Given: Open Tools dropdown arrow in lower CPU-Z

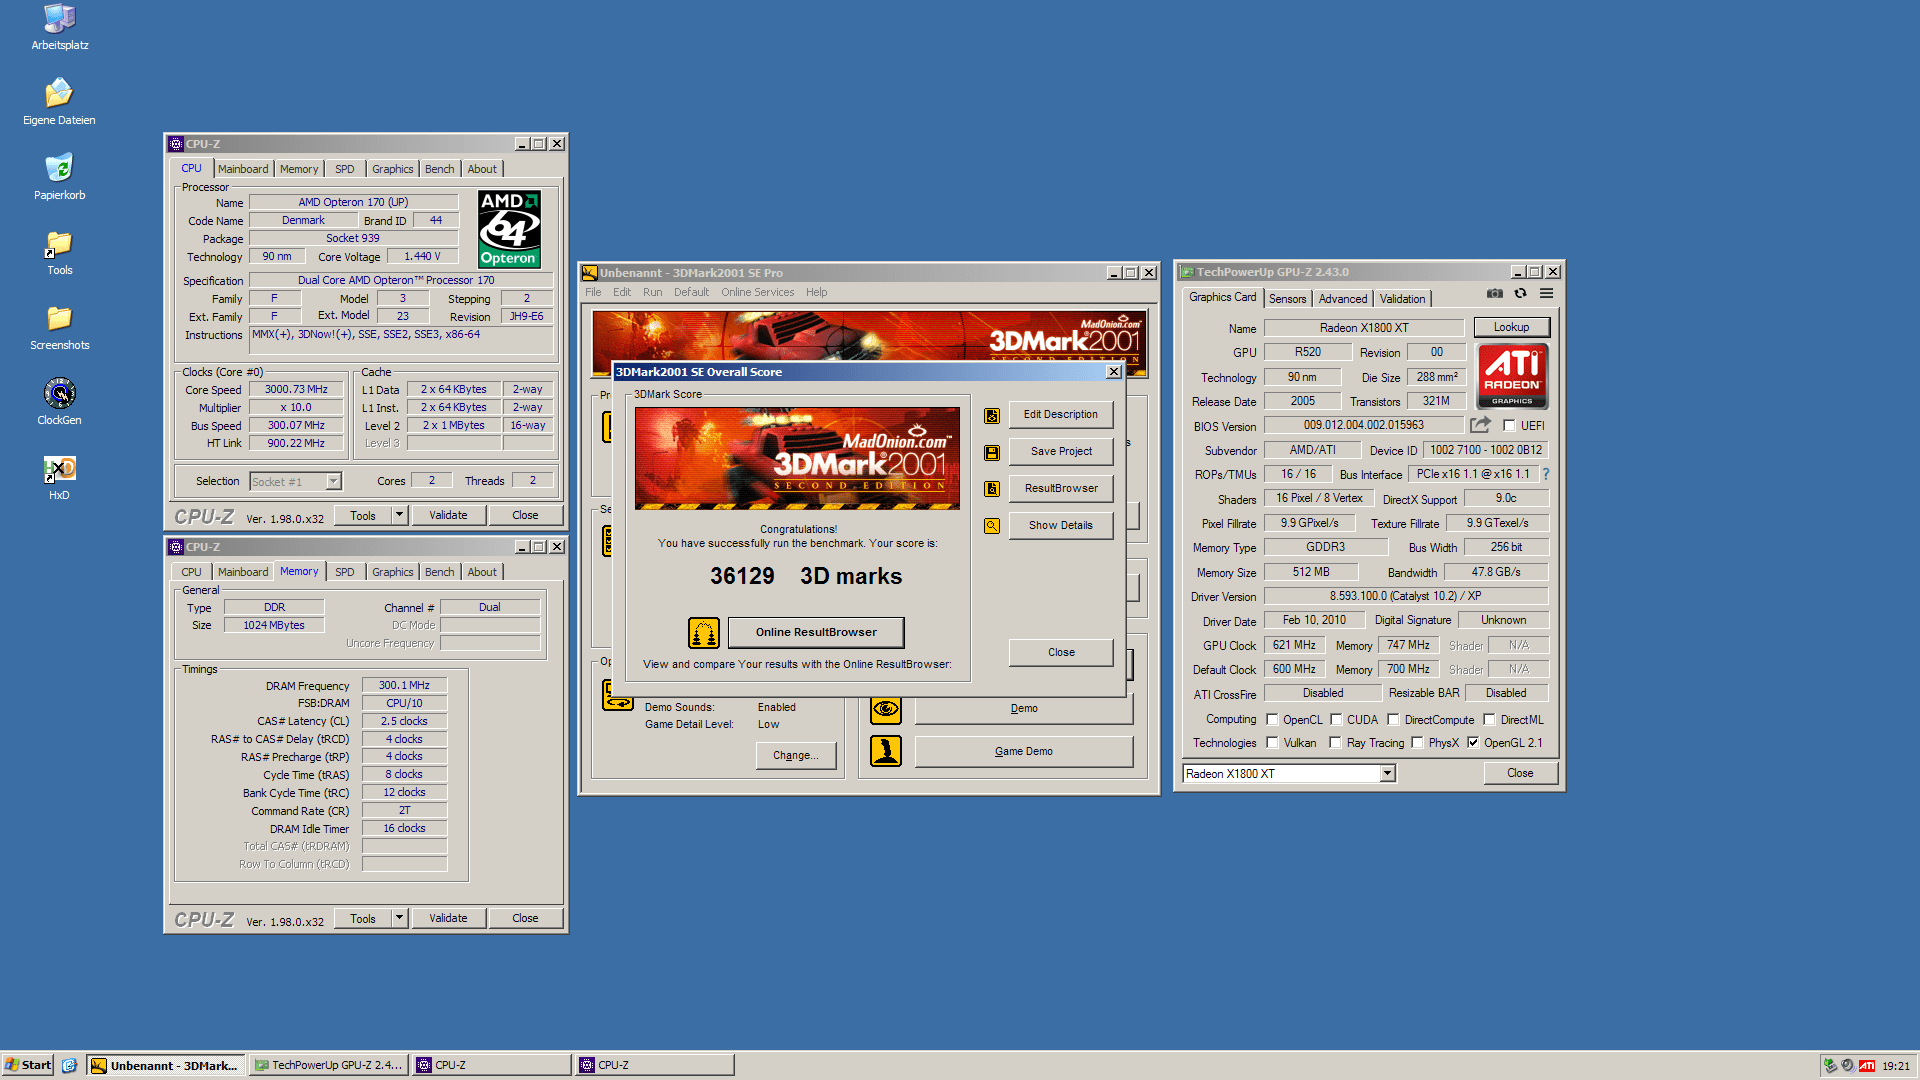Looking at the screenshot, I should click(x=399, y=919).
